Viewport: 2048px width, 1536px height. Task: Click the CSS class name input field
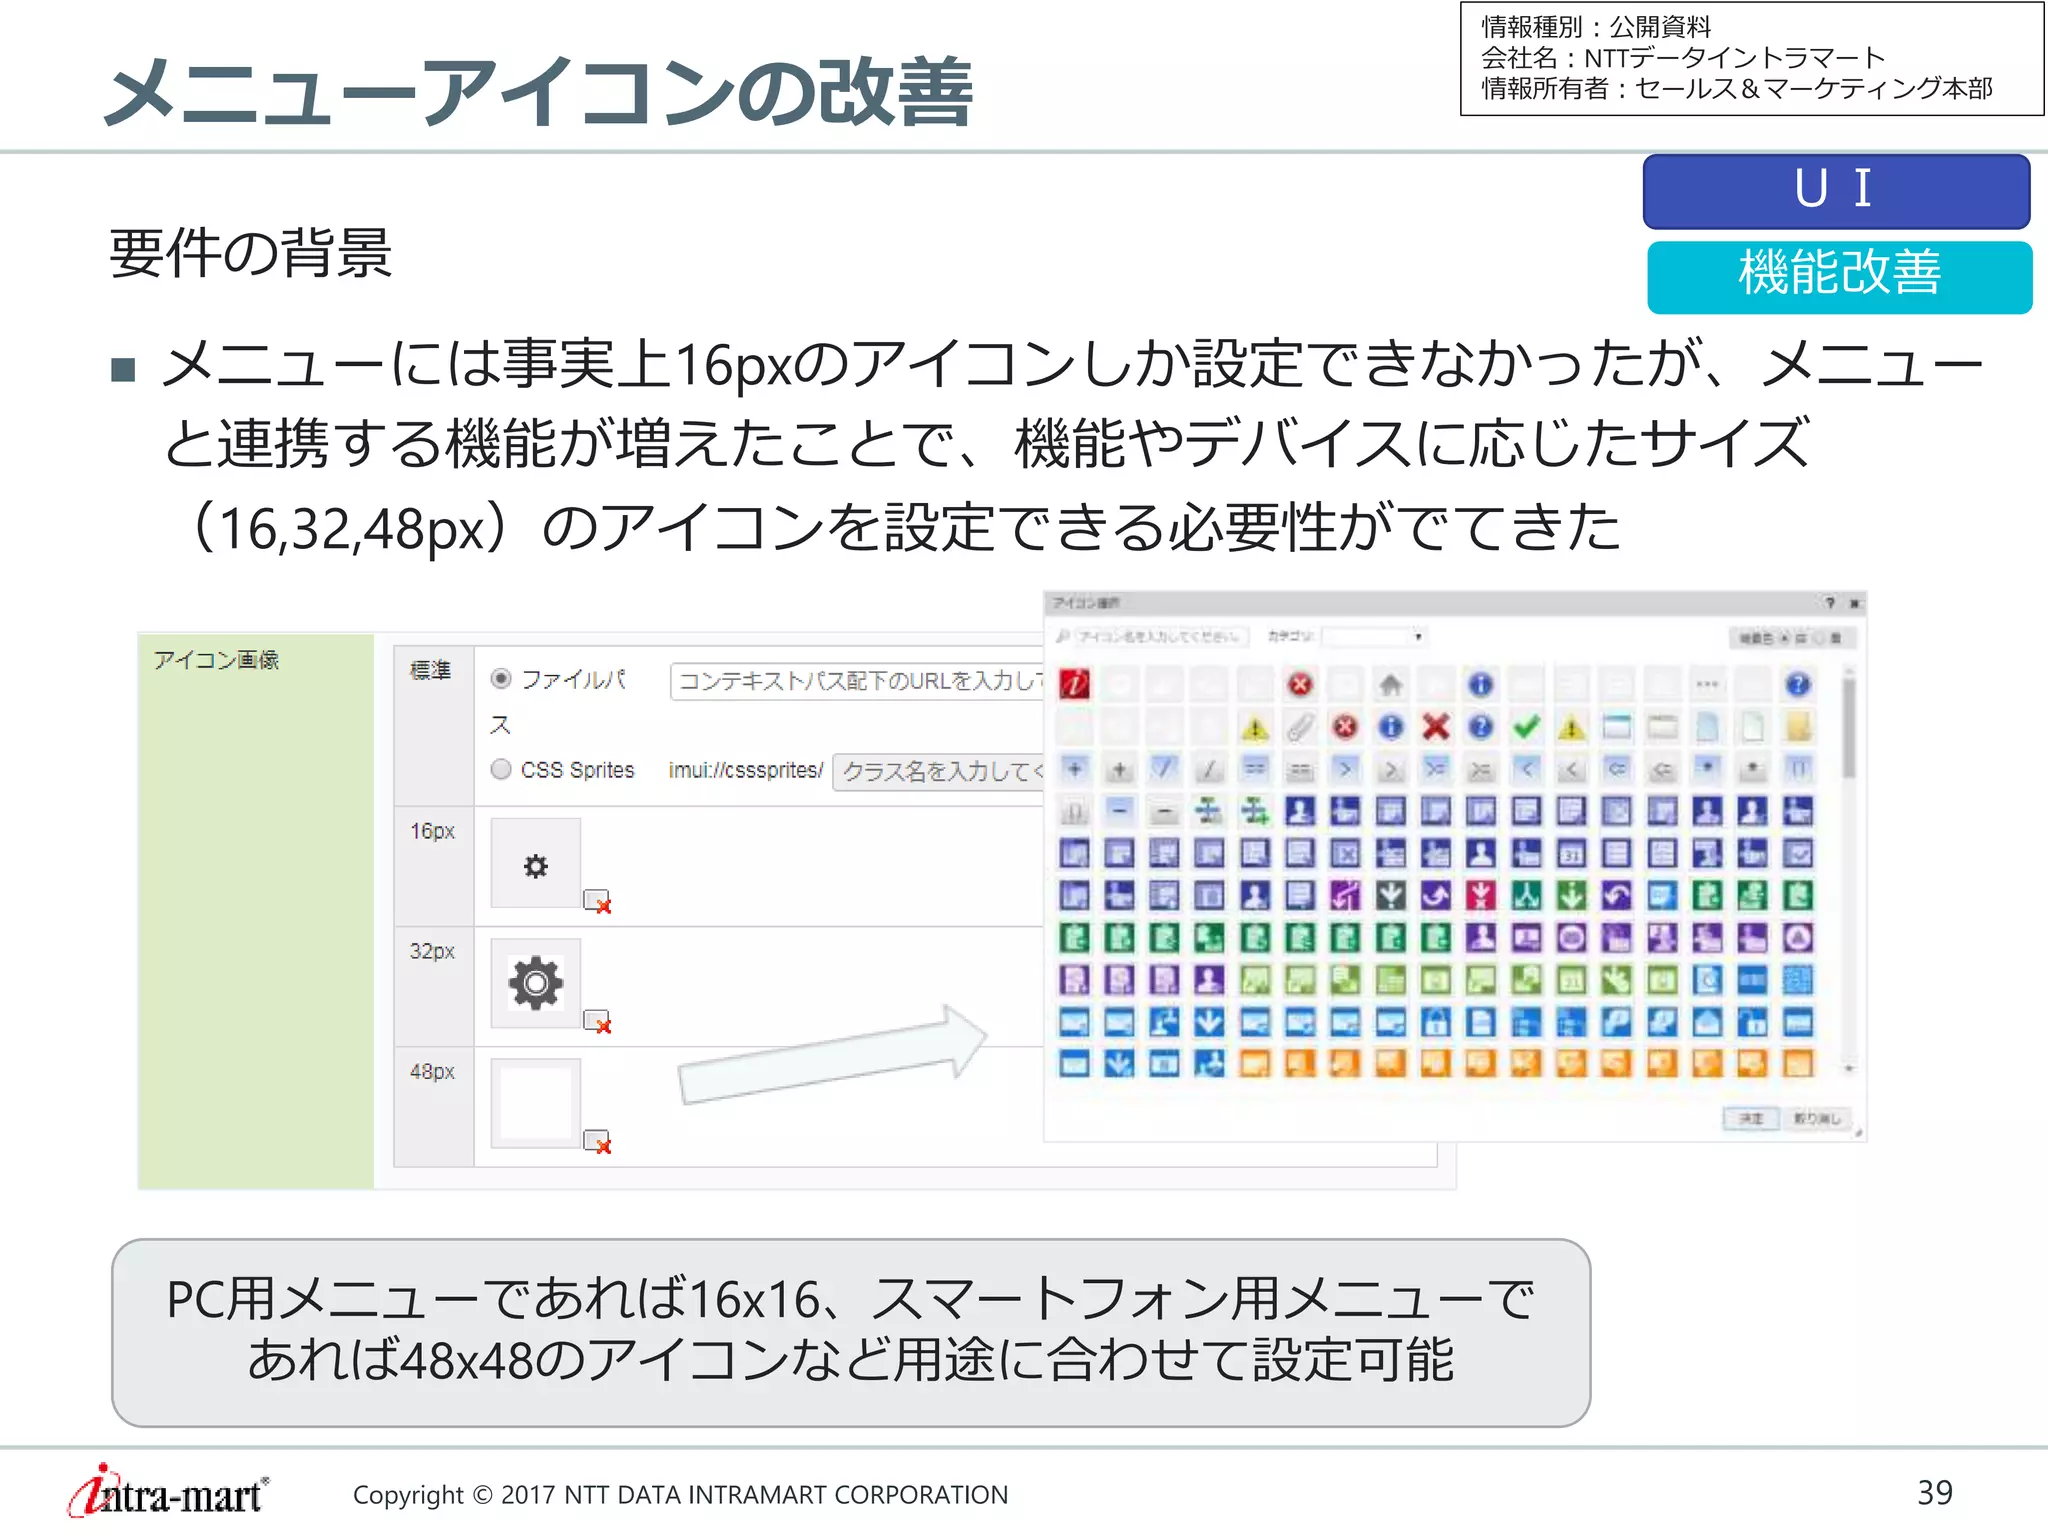click(x=938, y=771)
